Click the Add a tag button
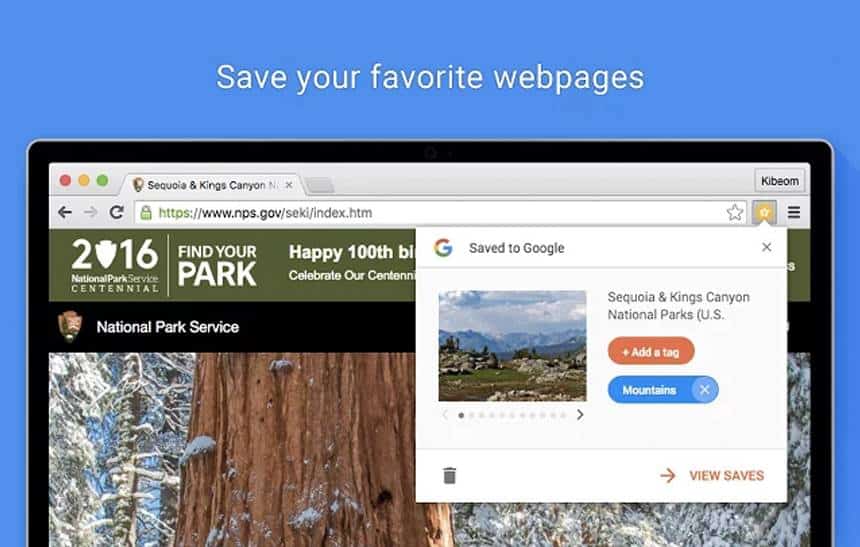 coord(651,352)
